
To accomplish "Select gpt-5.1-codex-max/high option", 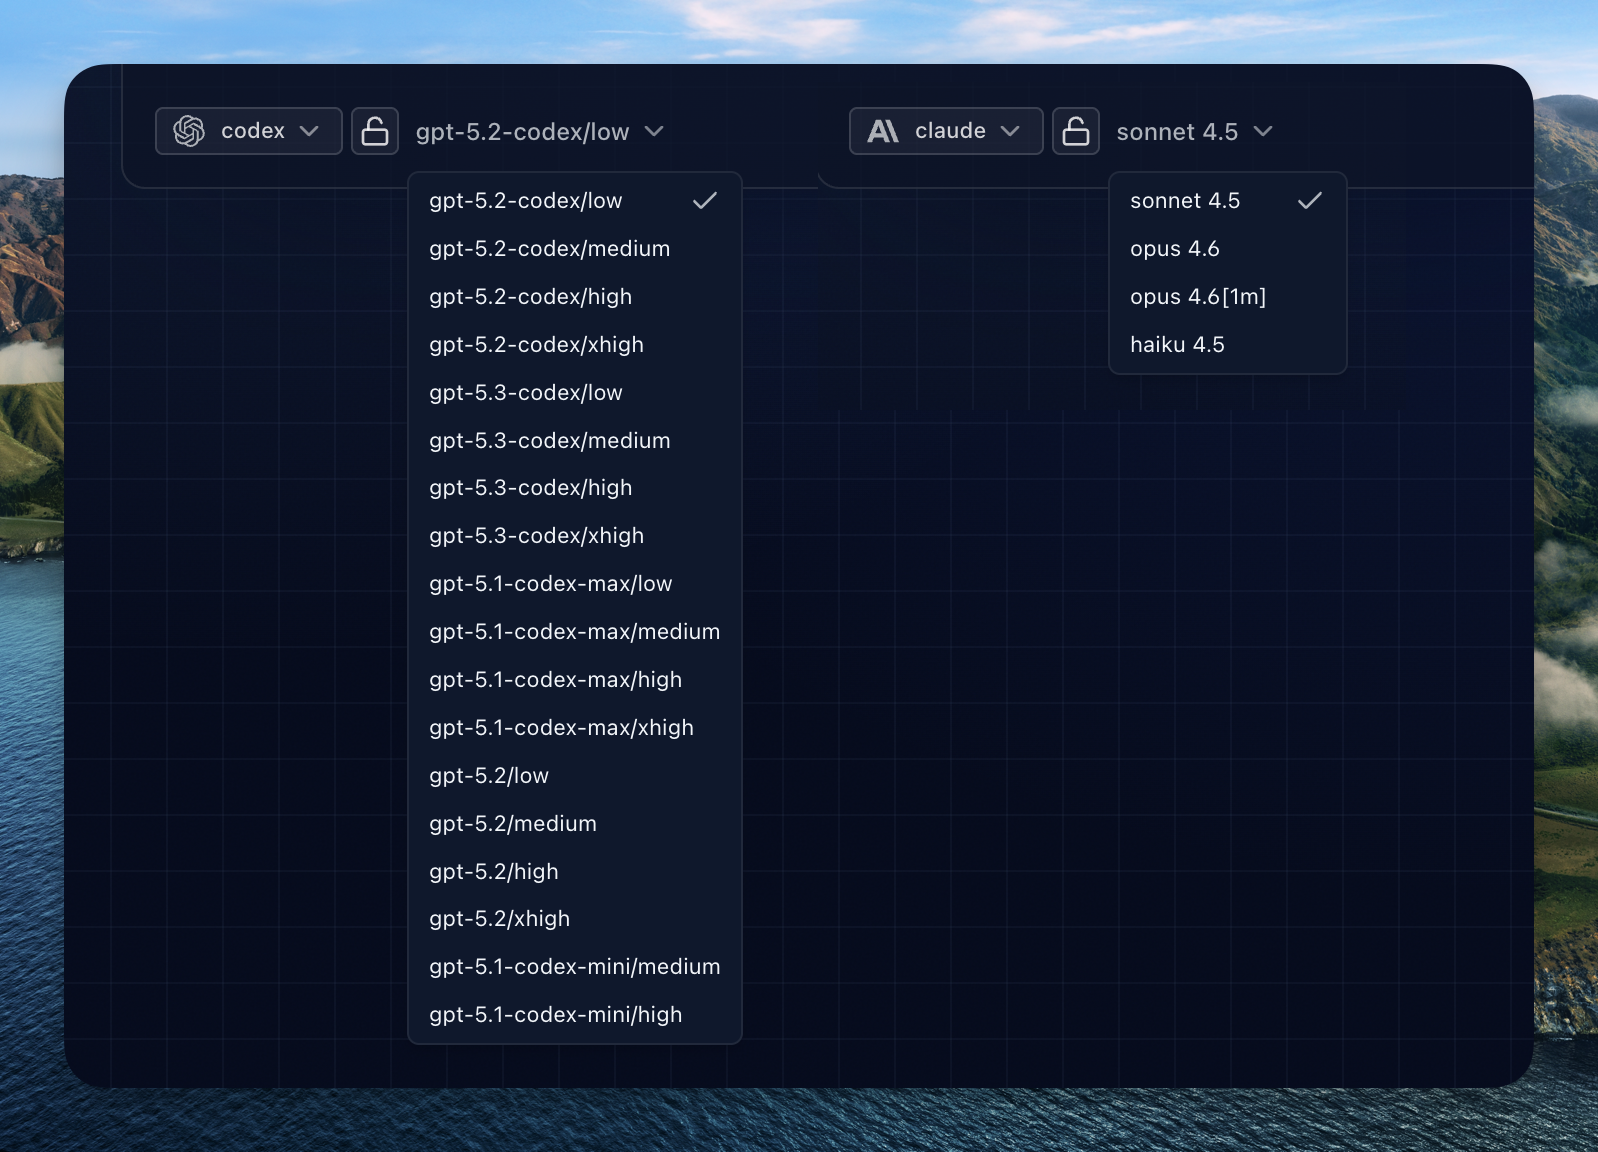I will (556, 680).
